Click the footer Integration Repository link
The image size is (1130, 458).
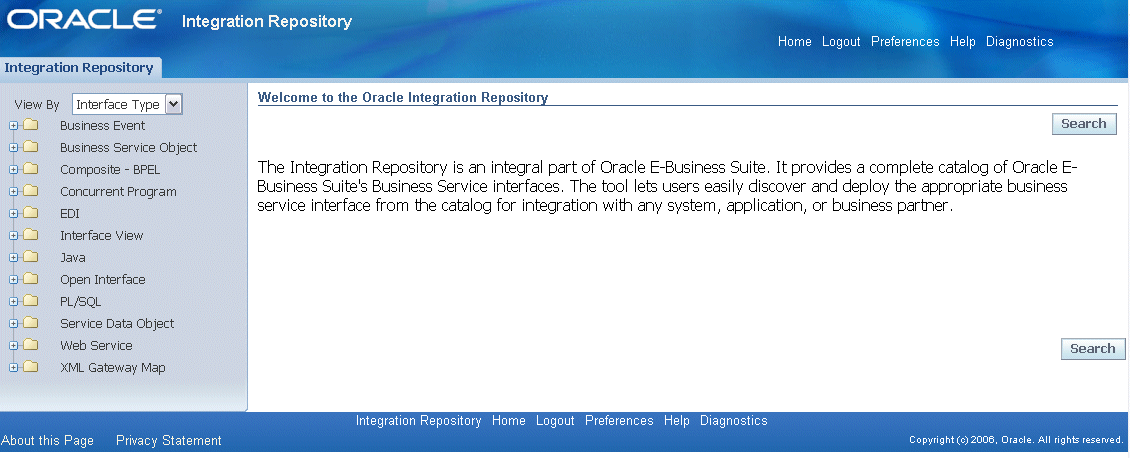click(419, 421)
